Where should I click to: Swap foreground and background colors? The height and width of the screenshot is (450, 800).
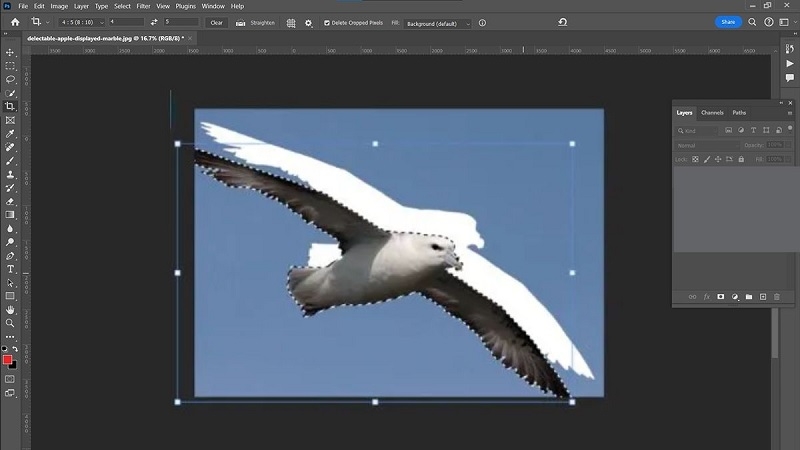coord(15,349)
